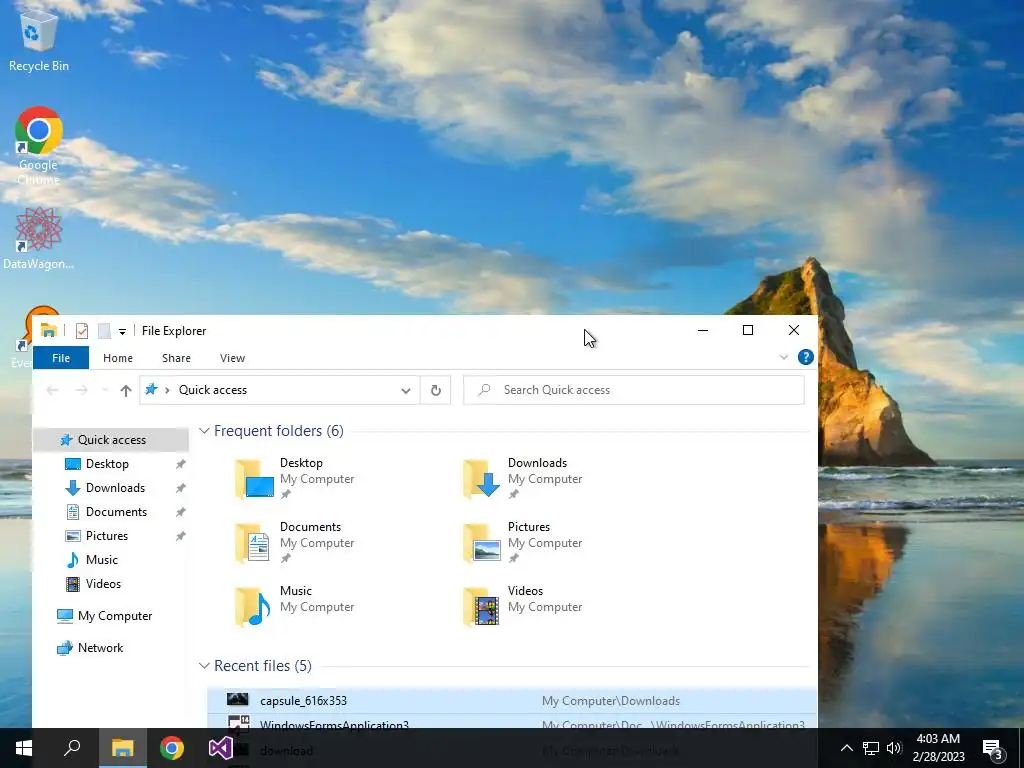Open File Explorer help icon
This screenshot has width=1024, height=768.
806,357
